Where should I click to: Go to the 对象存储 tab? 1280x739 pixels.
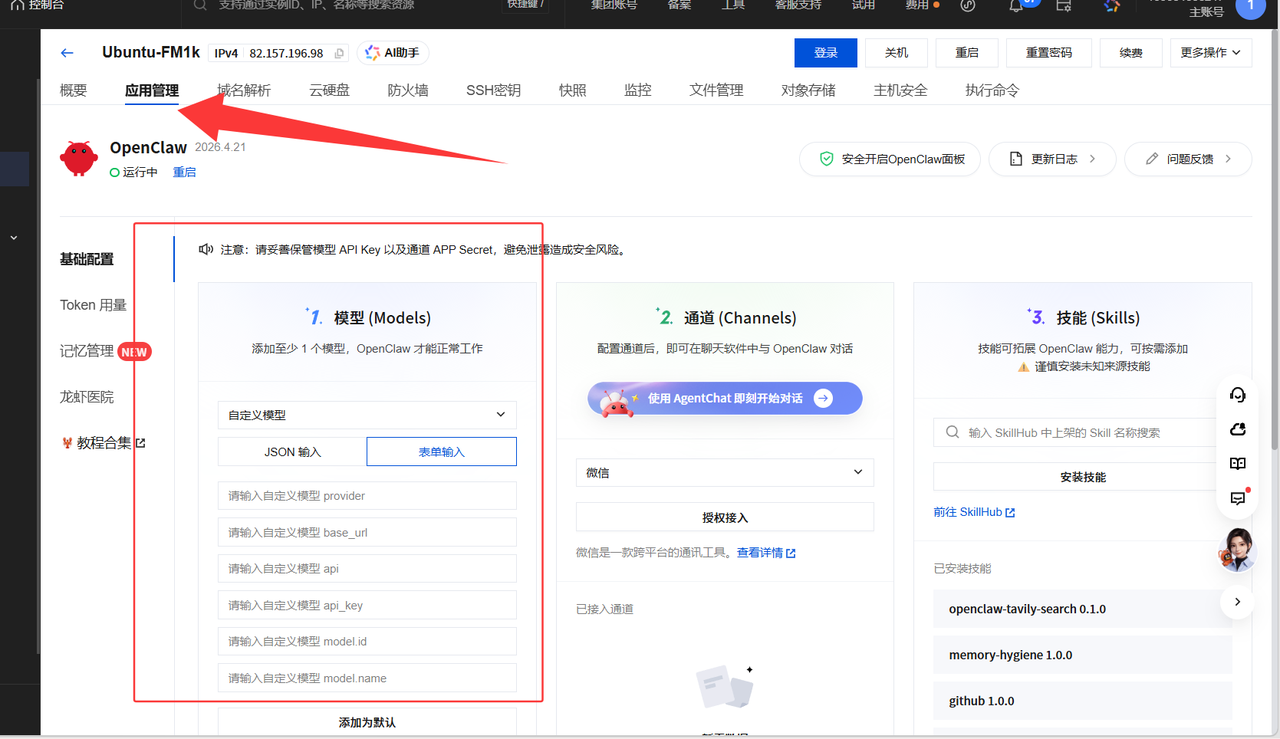pos(808,90)
